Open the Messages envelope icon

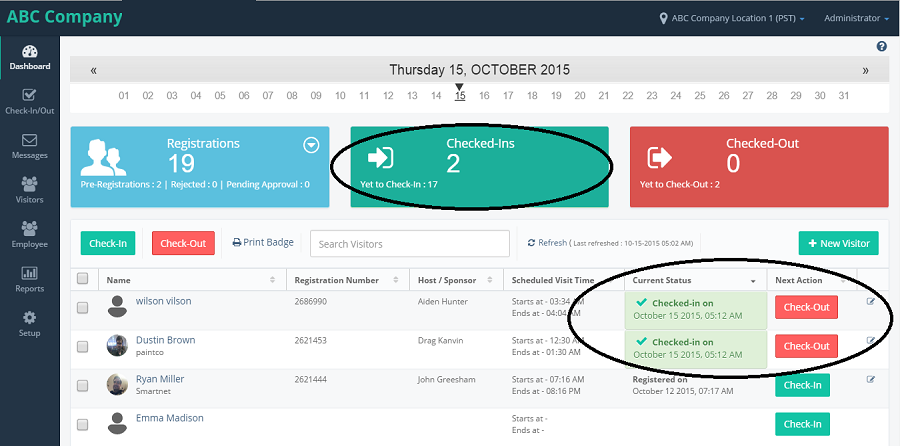(29, 140)
